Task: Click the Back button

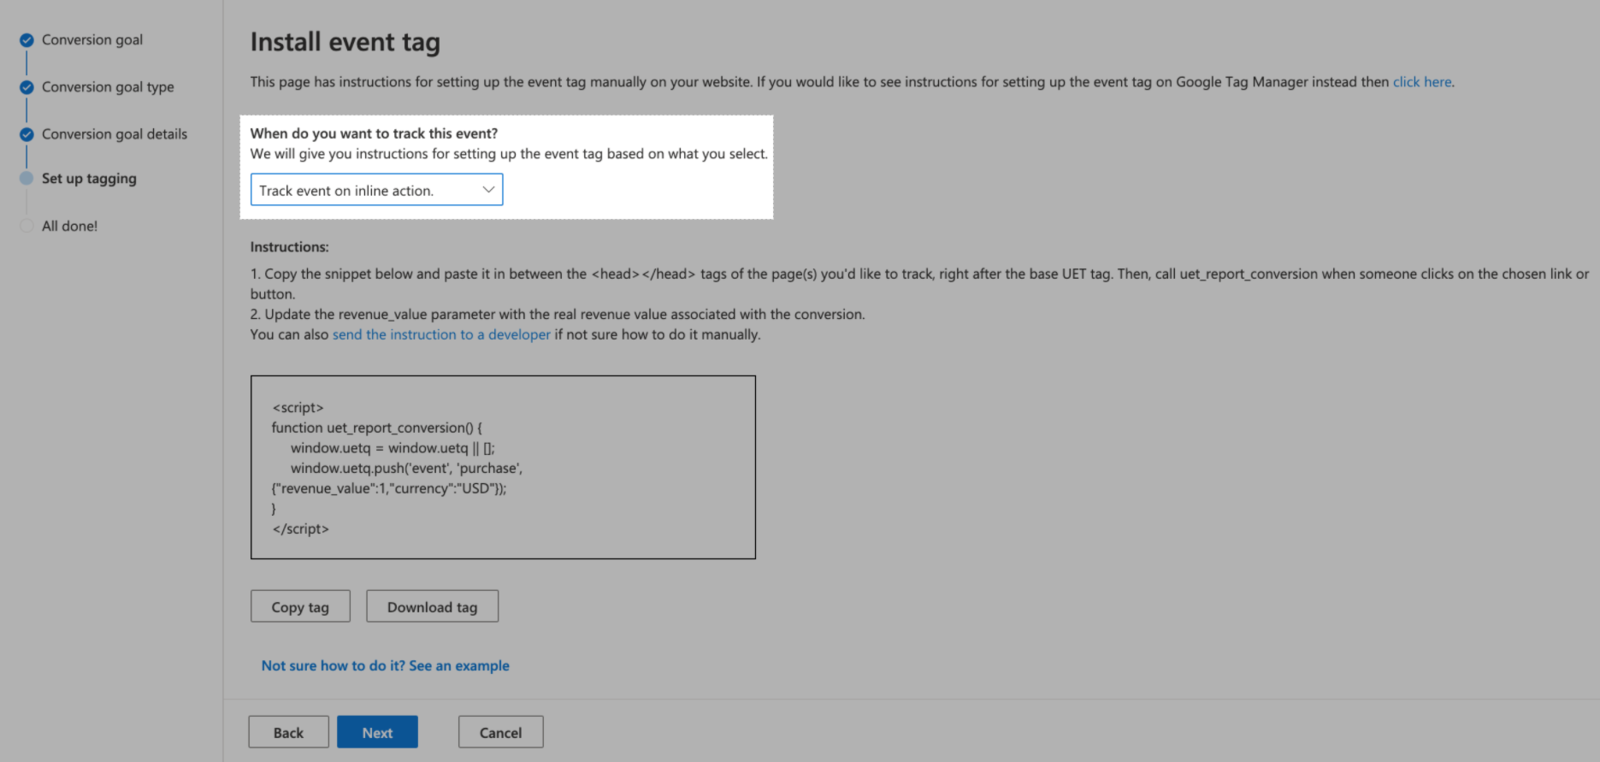Action: click(288, 733)
